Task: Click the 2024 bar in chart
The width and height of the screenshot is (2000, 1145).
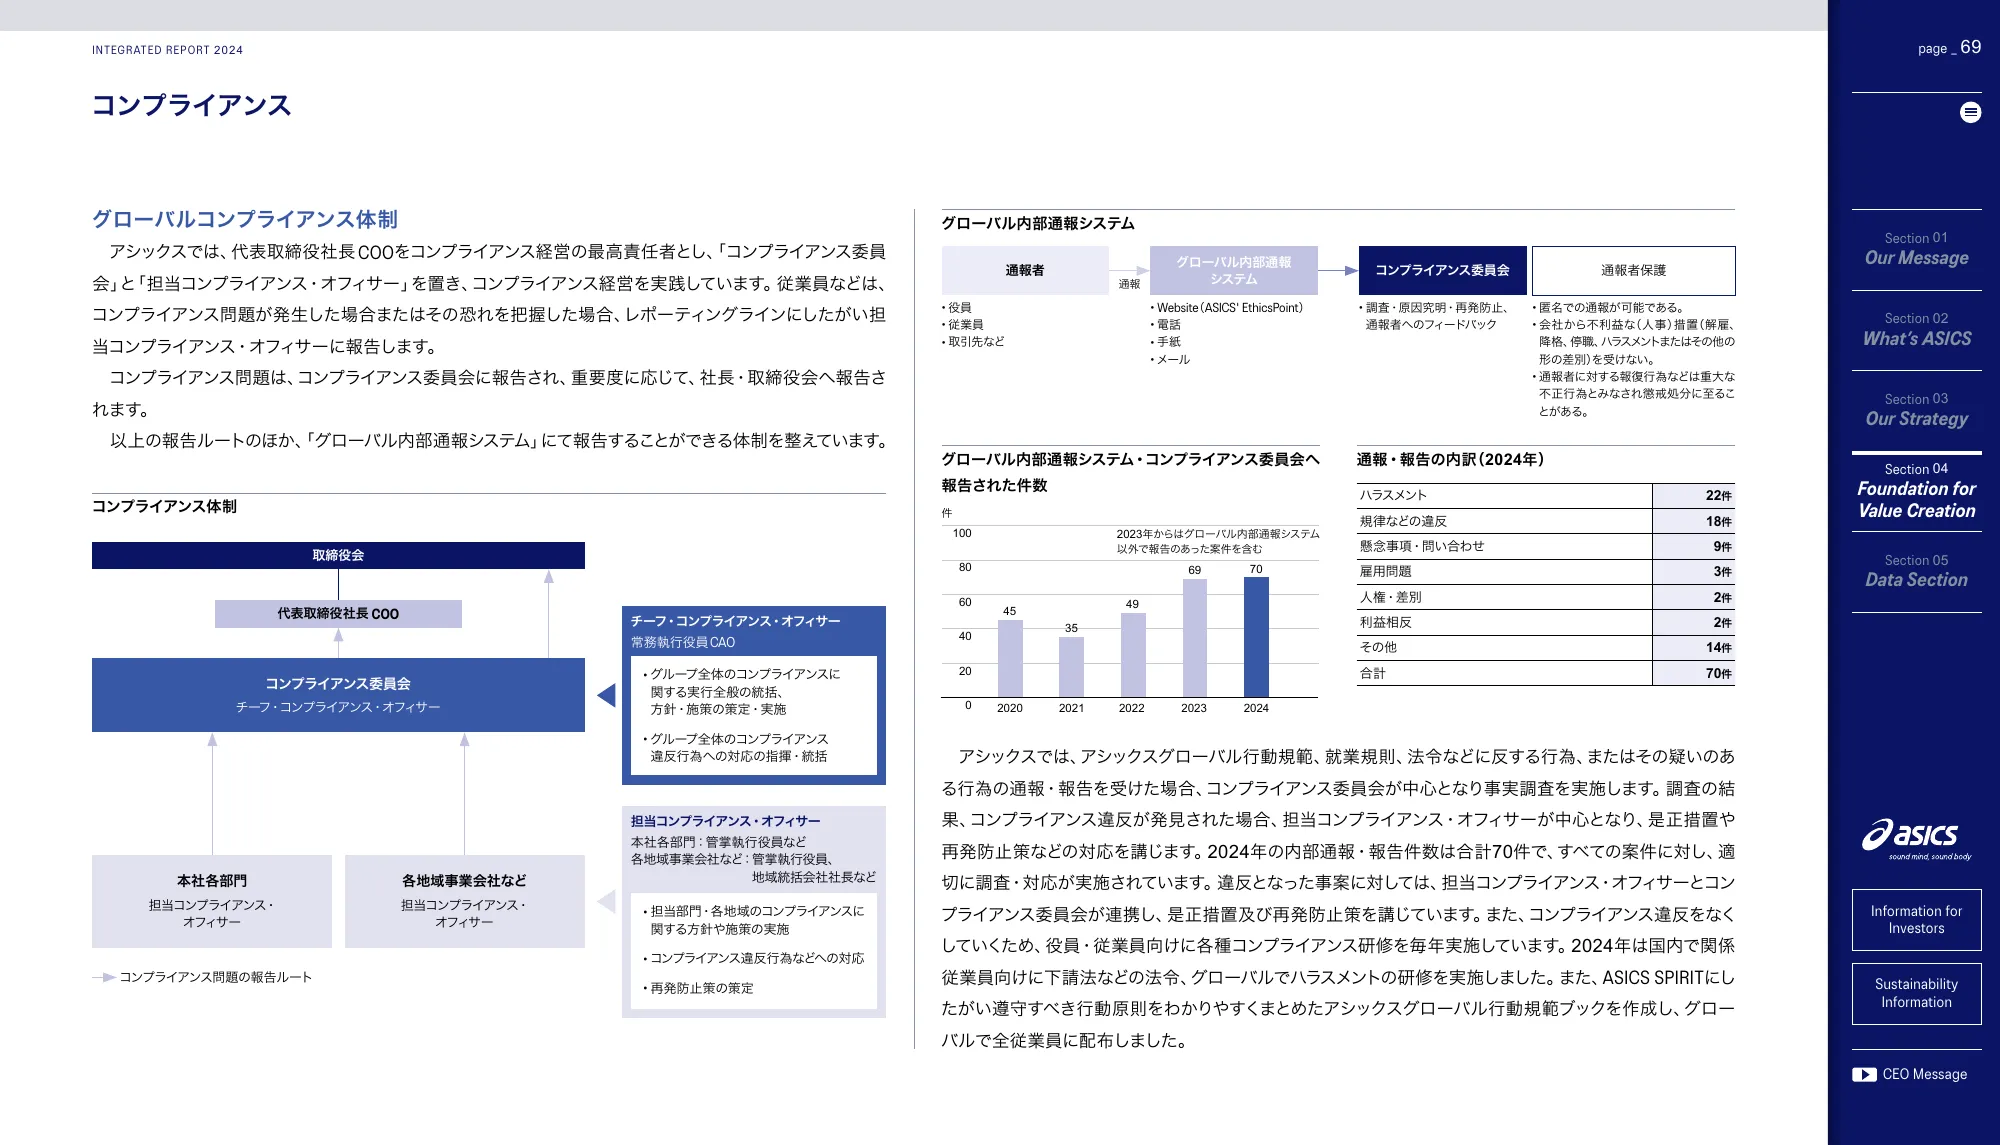Action: coord(1256,637)
